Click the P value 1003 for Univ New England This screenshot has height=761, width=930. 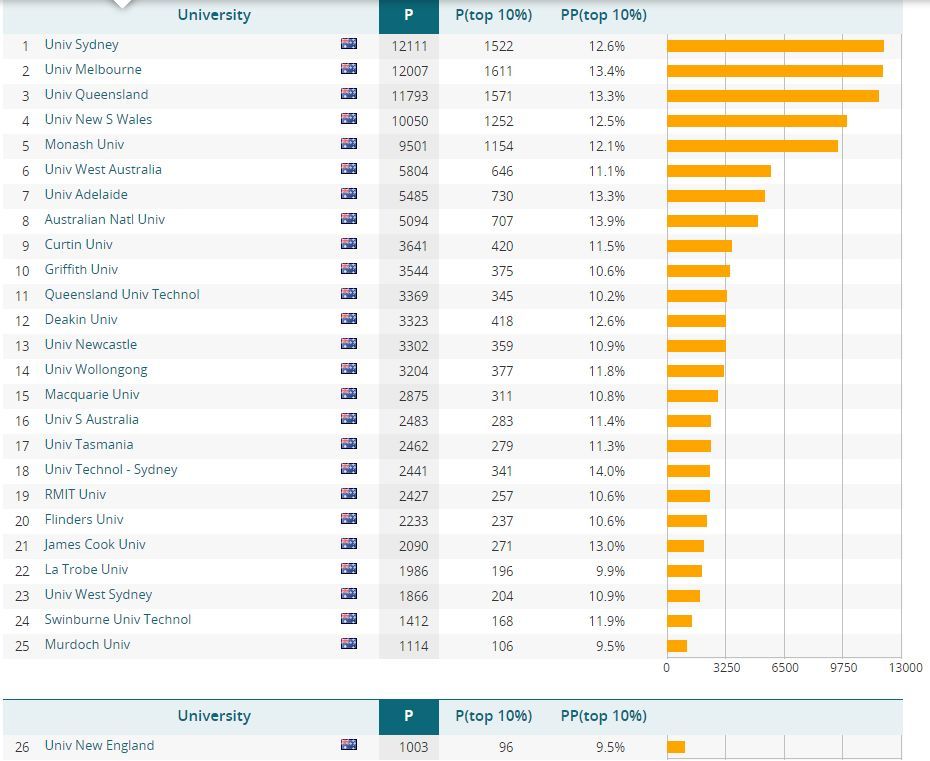coord(413,747)
